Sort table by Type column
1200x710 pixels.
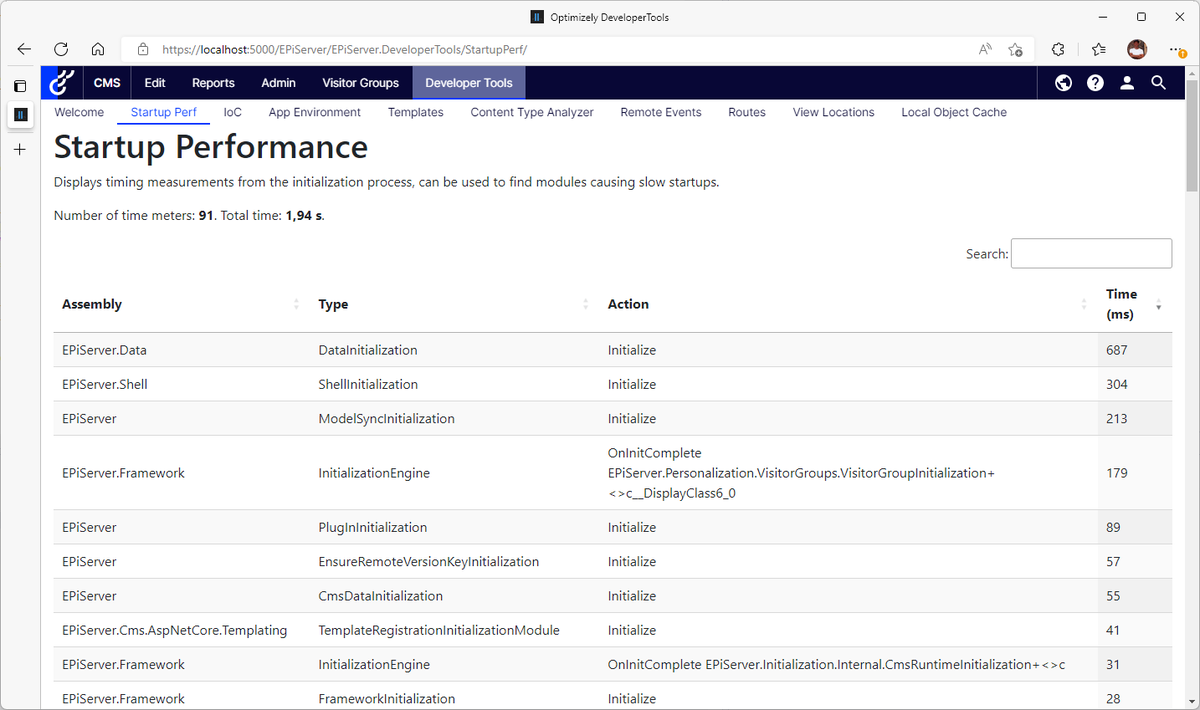point(455,304)
